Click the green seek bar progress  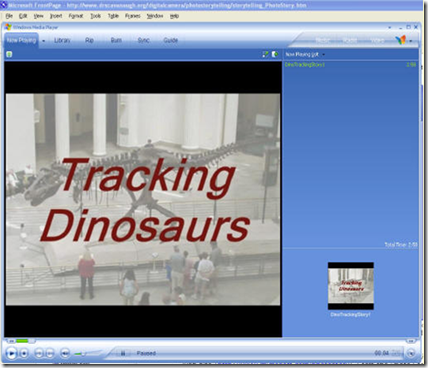(x=22, y=341)
